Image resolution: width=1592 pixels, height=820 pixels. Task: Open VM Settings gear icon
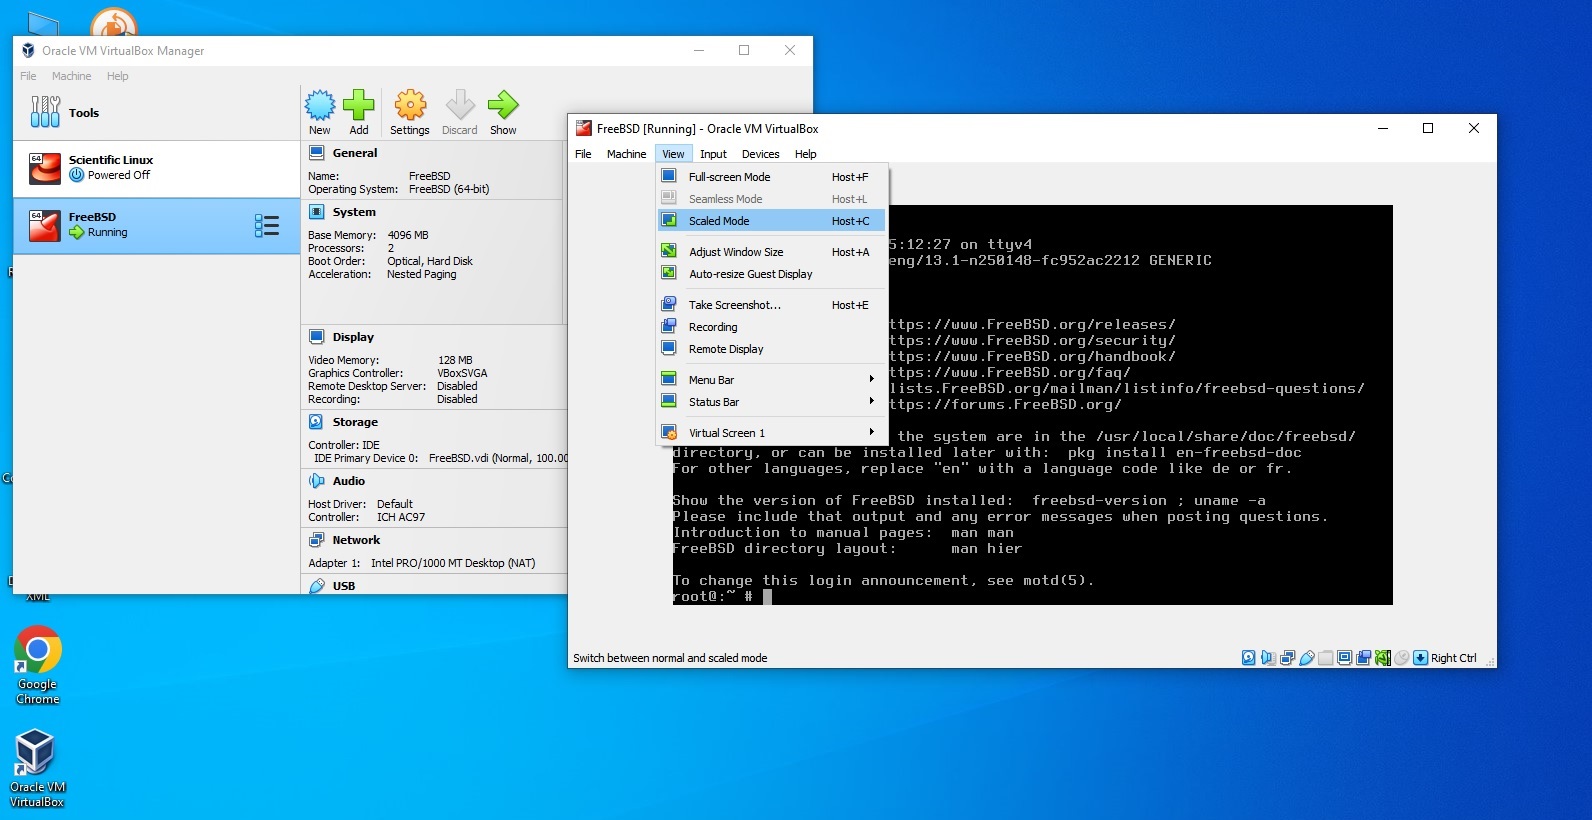click(x=410, y=107)
